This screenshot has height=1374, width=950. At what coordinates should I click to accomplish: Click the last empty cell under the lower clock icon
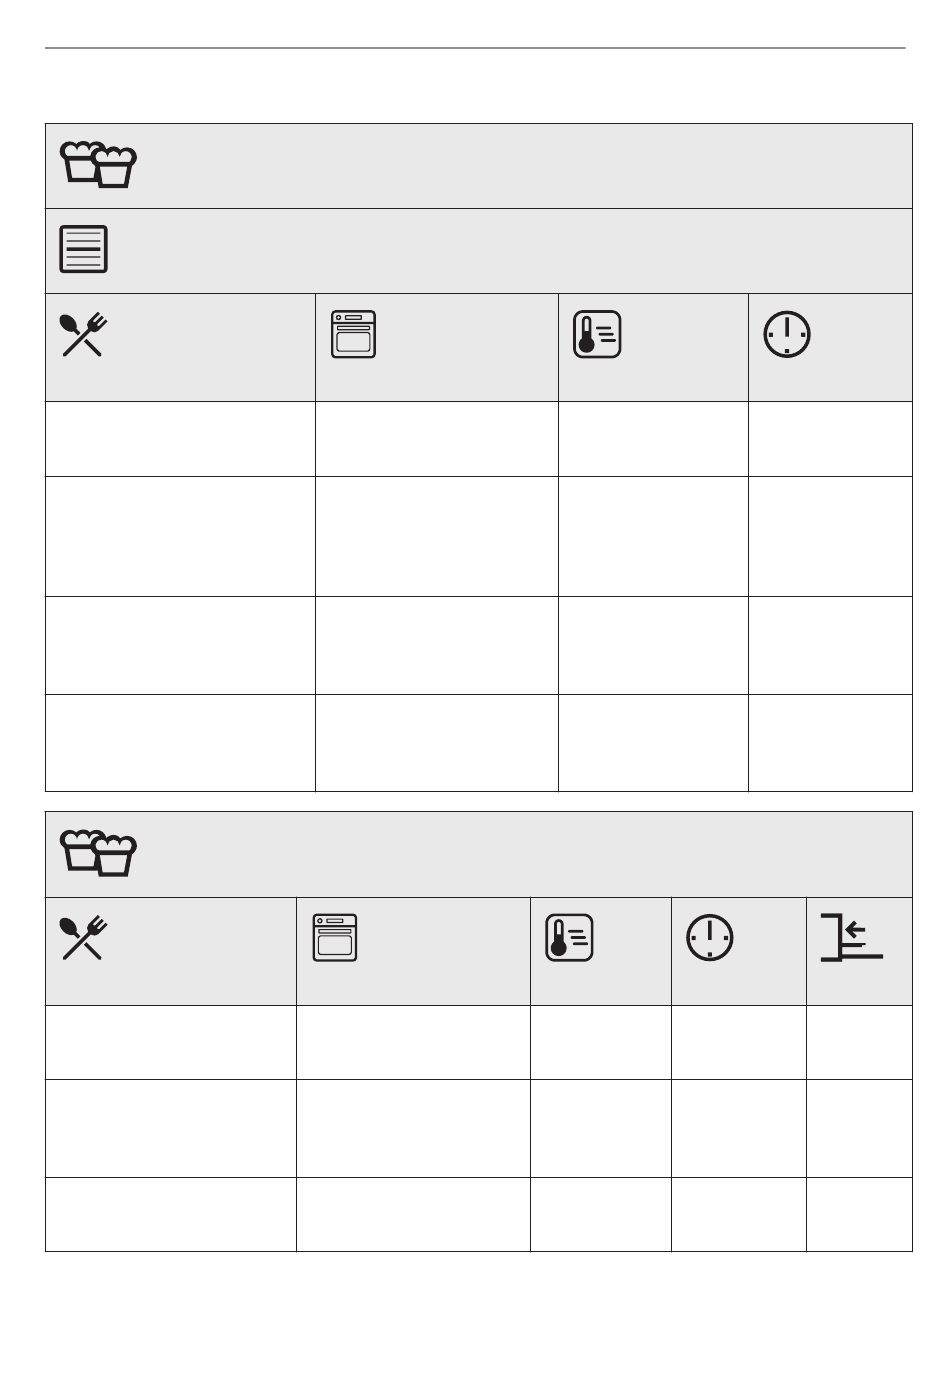point(739,1214)
